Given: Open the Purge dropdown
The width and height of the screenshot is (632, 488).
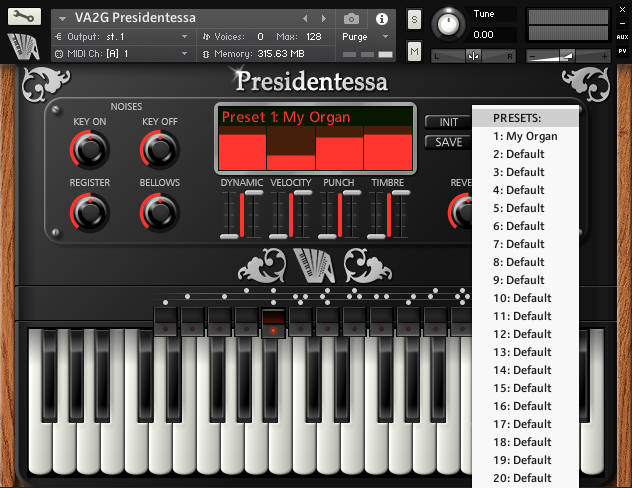Looking at the screenshot, I should tap(365, 36).
